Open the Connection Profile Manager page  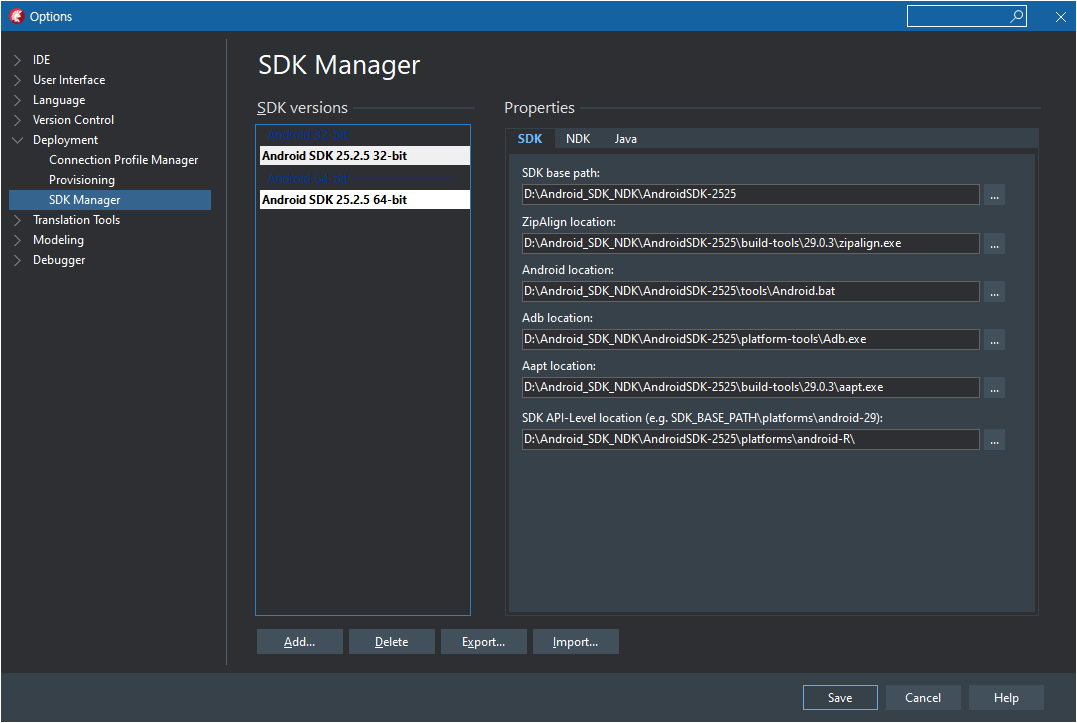point(124,160)
